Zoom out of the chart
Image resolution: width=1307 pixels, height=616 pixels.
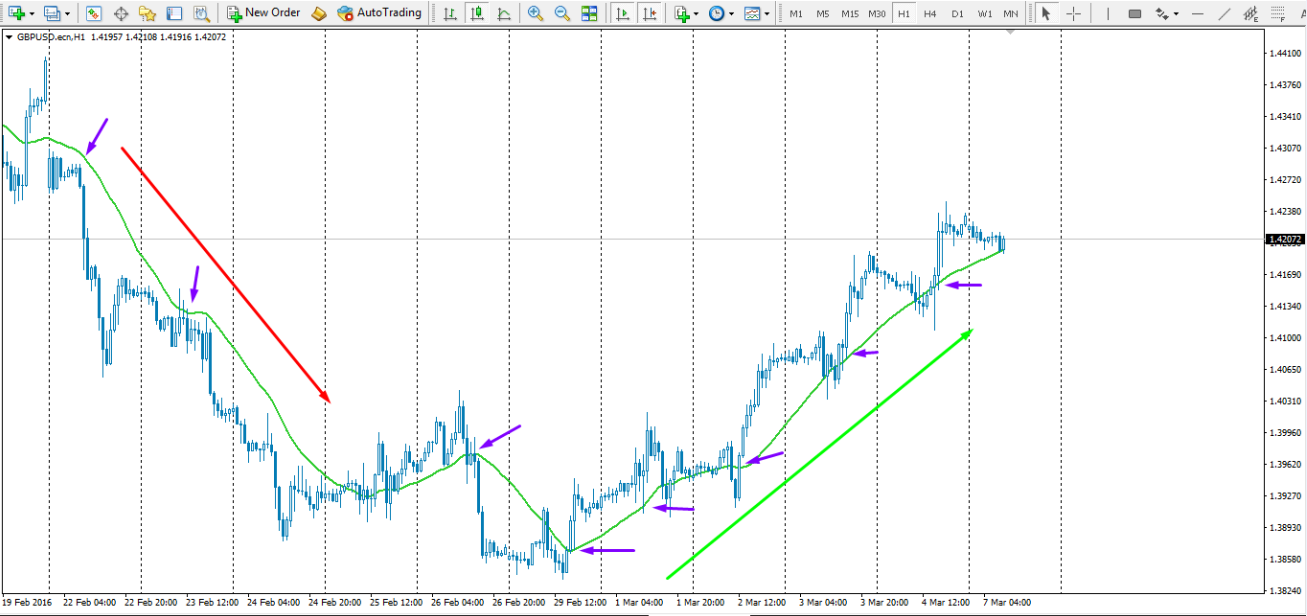[562, 13]
